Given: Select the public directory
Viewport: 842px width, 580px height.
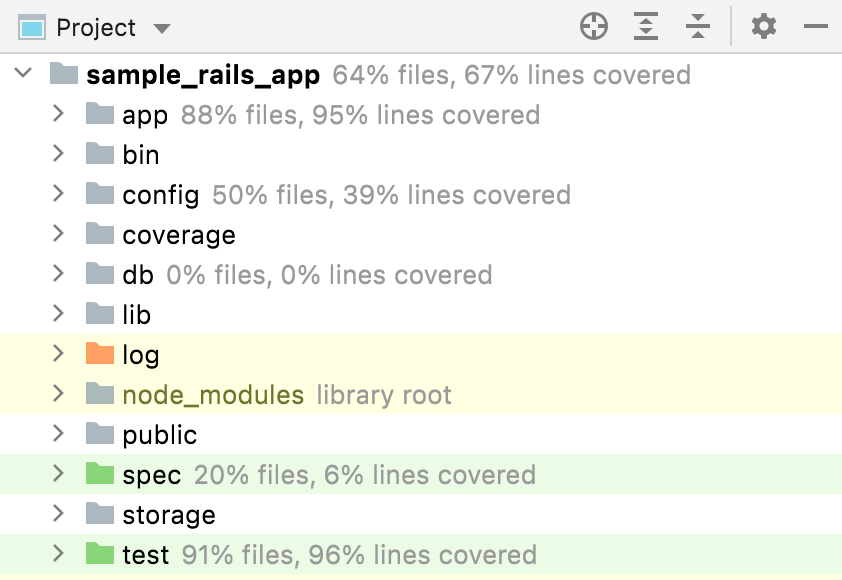Looking at the screenshot, I should (159, 434).
